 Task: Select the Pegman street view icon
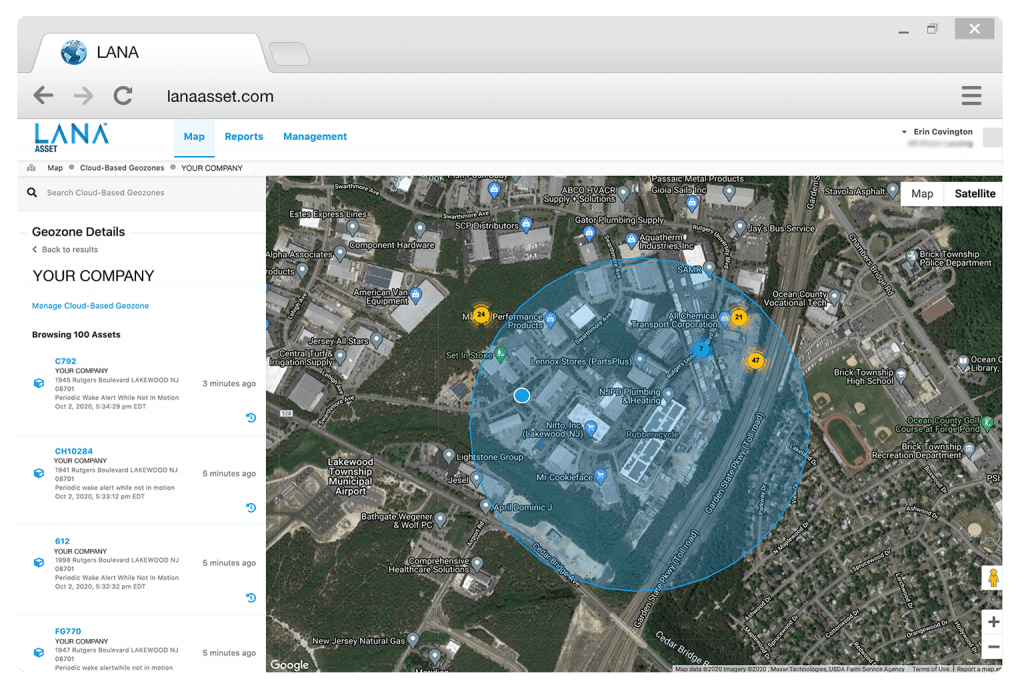pos(992,577)
